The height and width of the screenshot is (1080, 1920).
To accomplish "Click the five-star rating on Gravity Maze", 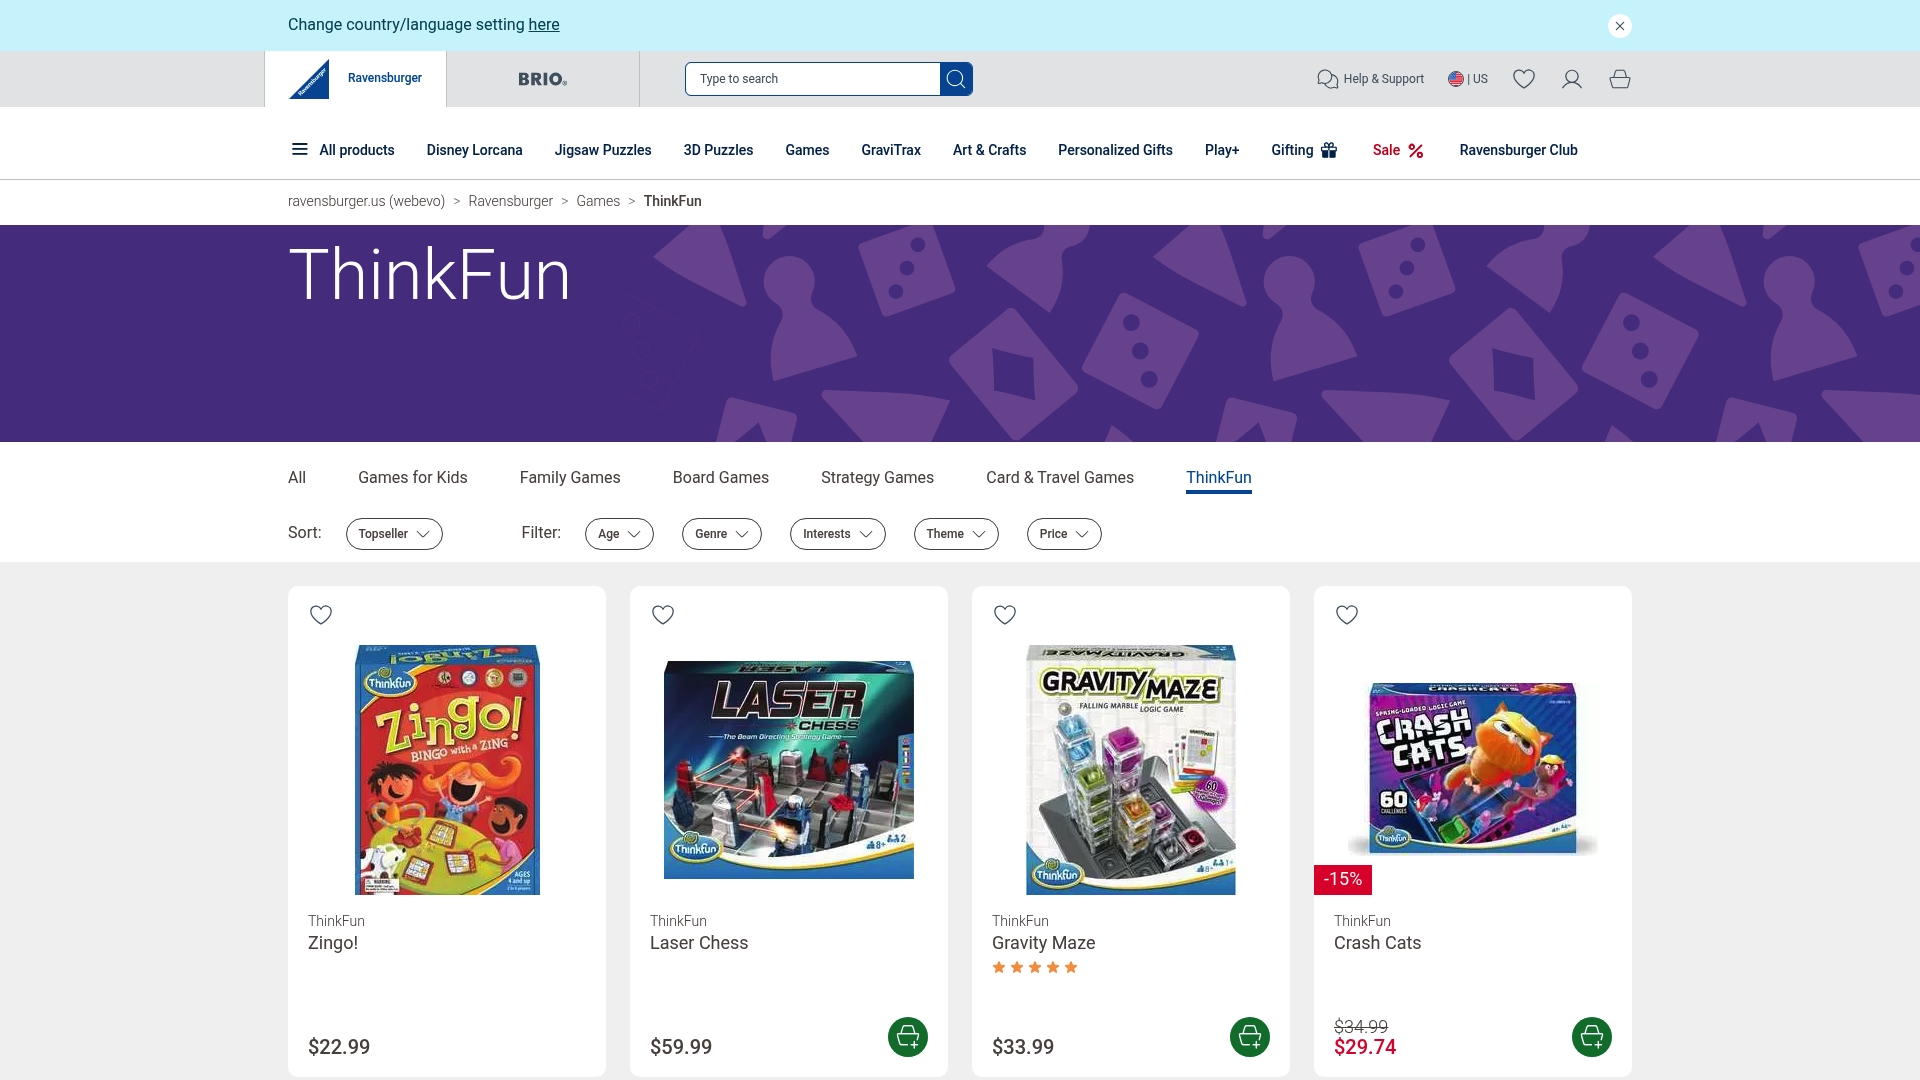I will (x=1035, y=967).
